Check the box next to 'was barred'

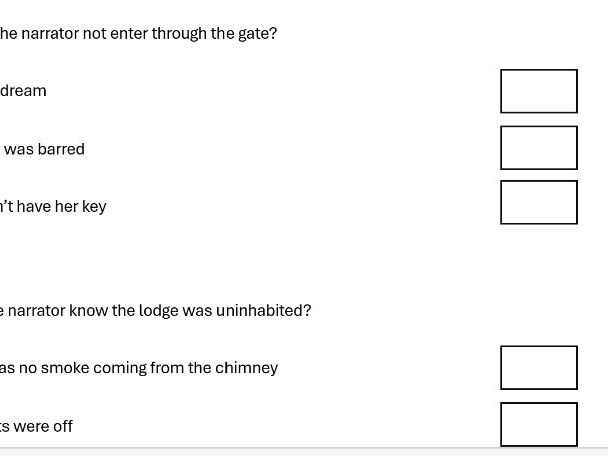pos(539,148)
